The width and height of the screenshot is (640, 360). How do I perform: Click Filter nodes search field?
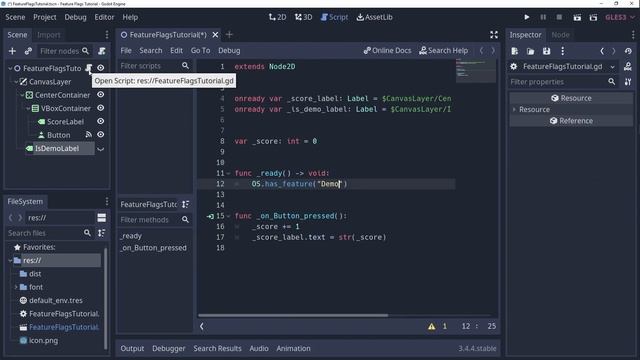[64, 51]
